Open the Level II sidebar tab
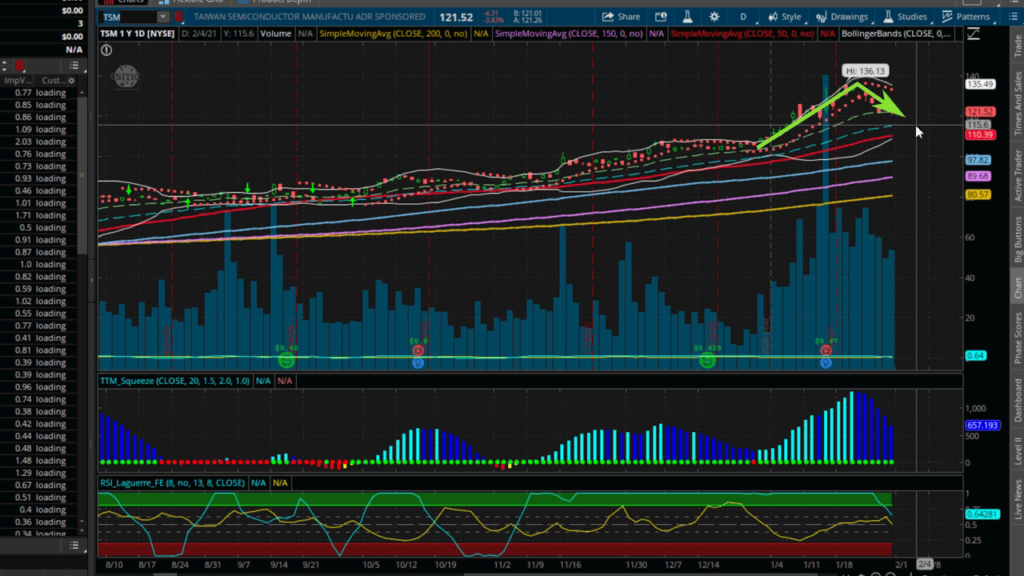The height and width of the screenshot is (576, 1024). [1017, 452]
